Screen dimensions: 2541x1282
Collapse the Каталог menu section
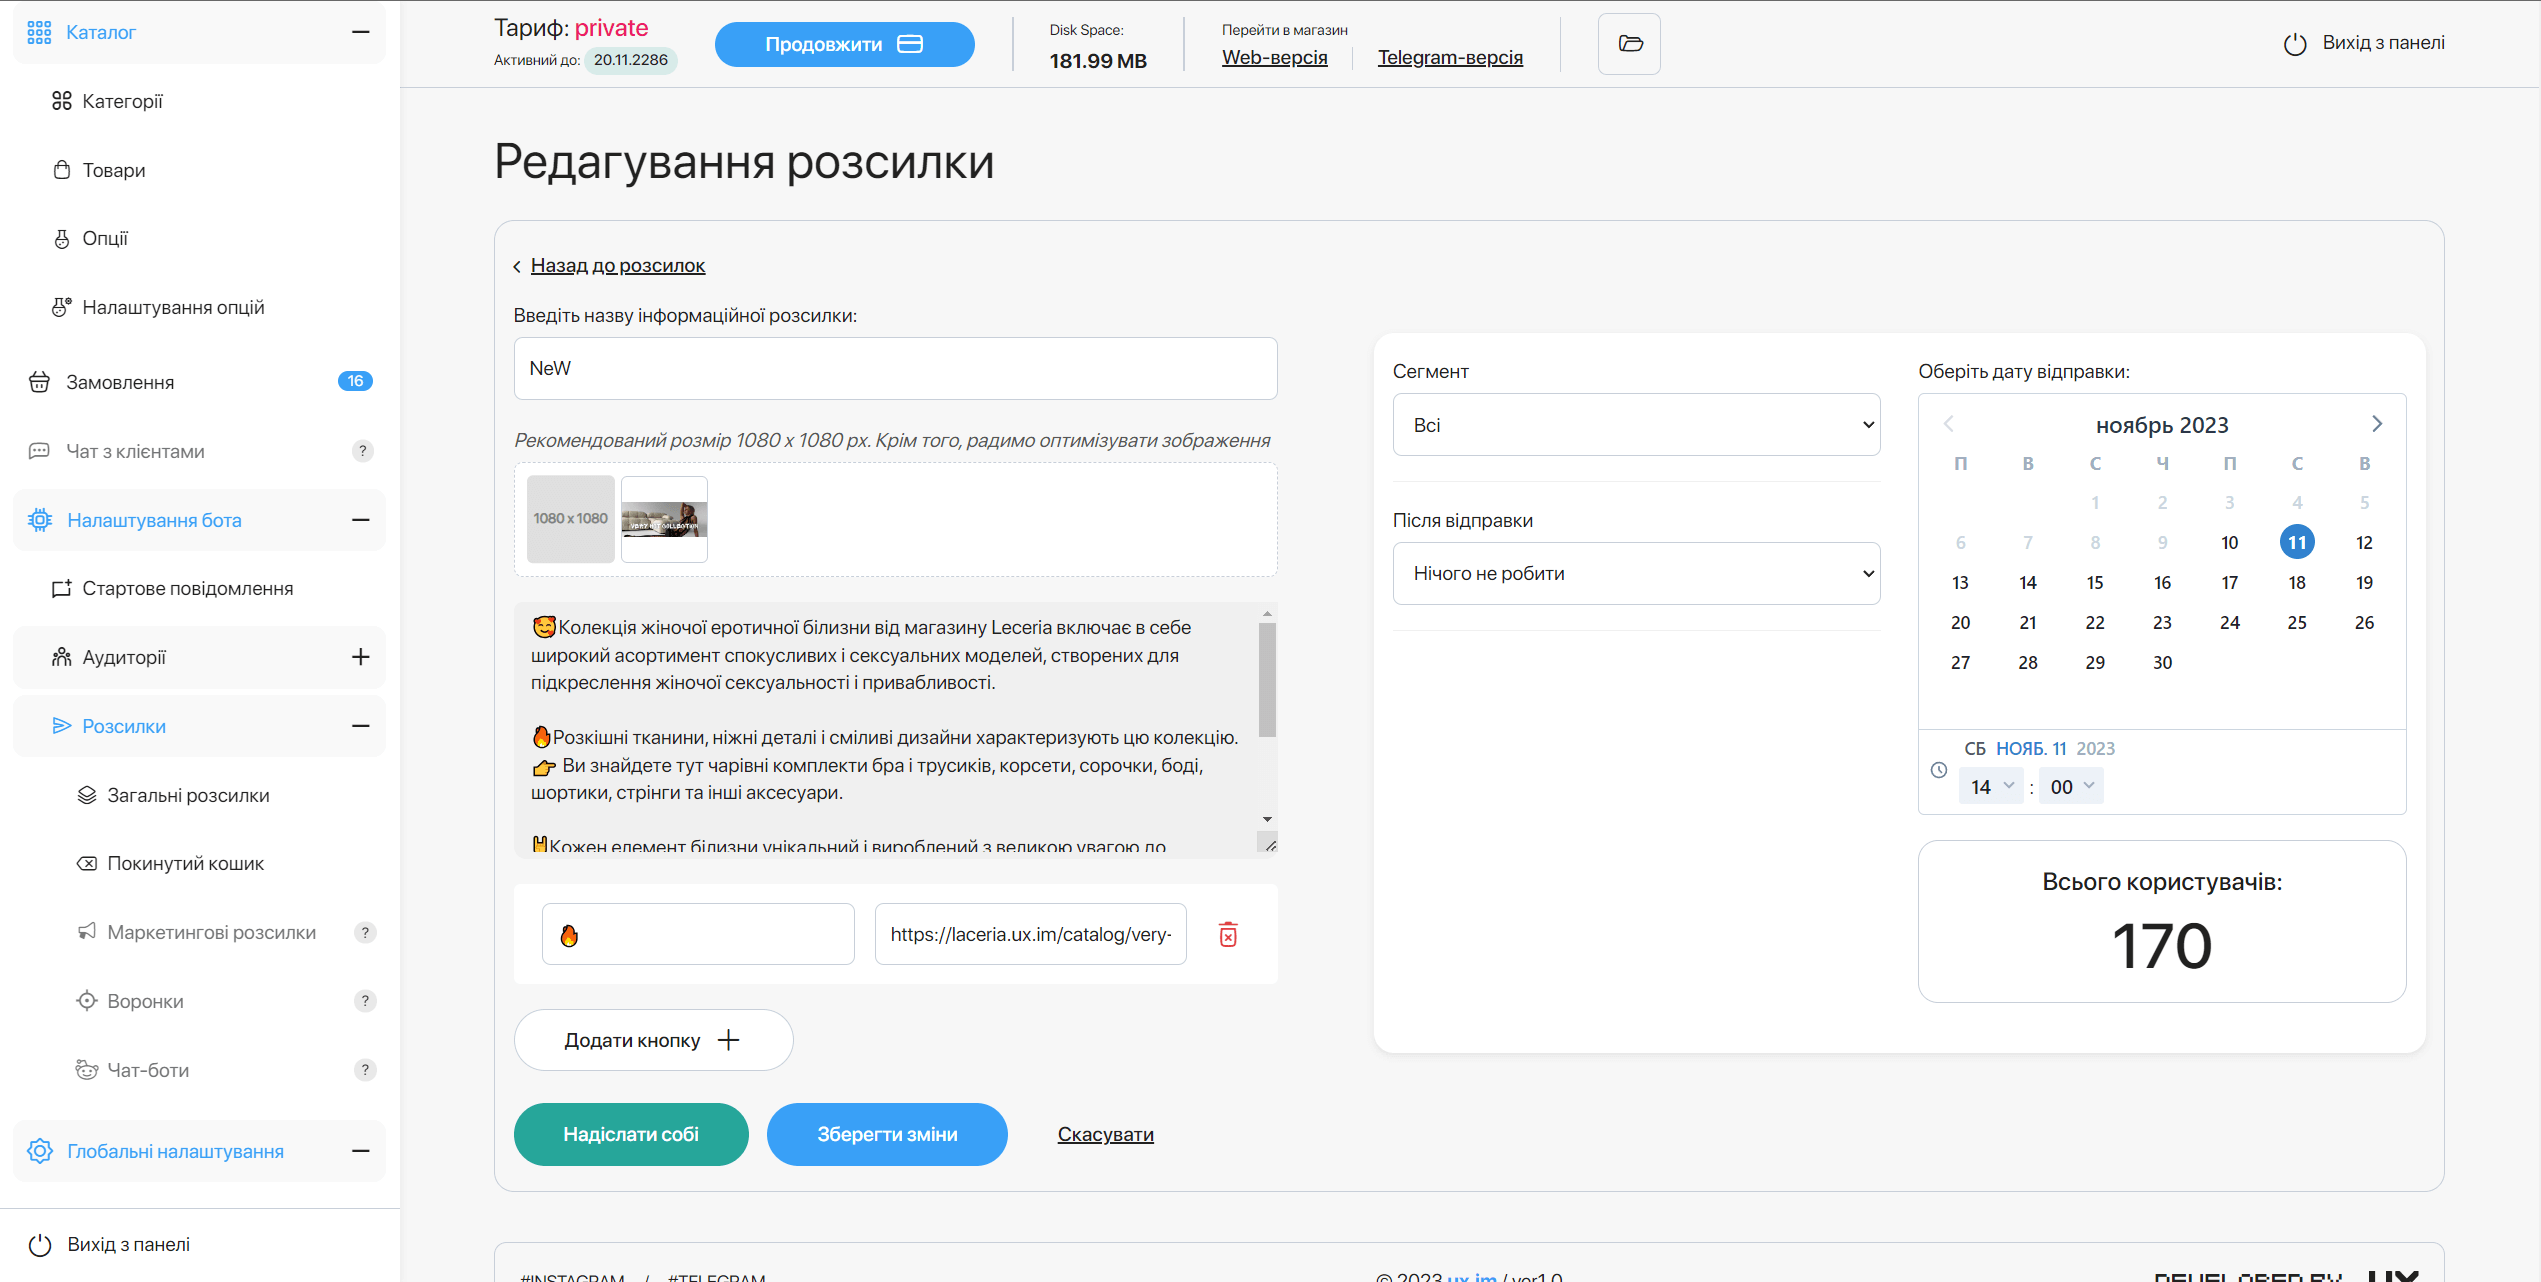[x=361, y=32]
